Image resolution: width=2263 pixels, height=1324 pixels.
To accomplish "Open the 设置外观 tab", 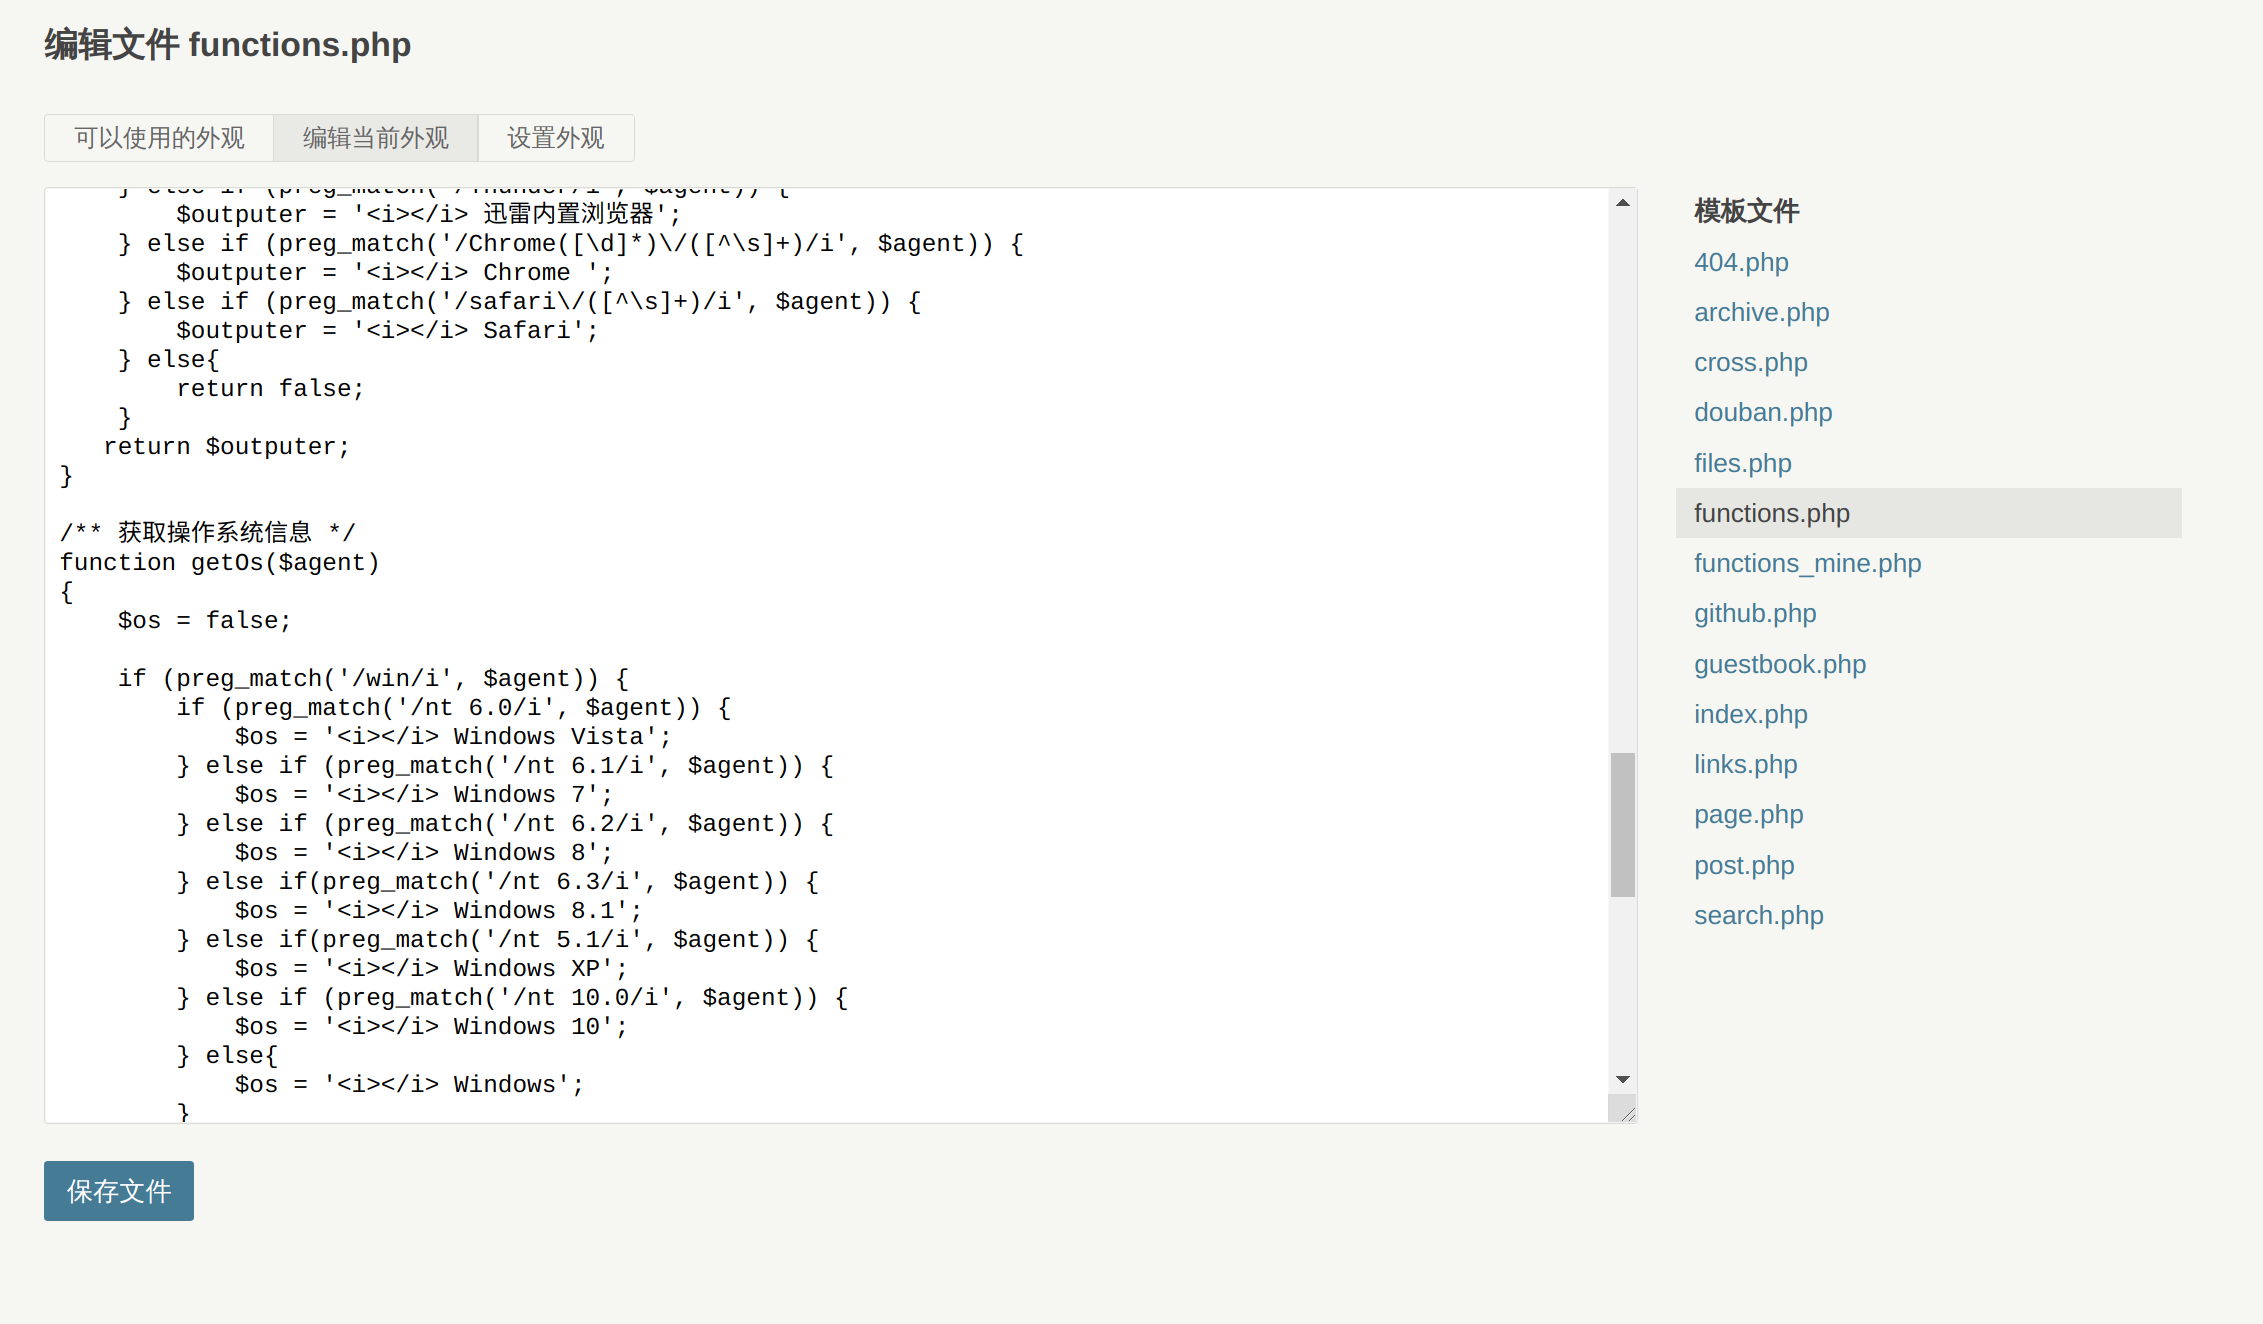I will (x=556, y=138).
